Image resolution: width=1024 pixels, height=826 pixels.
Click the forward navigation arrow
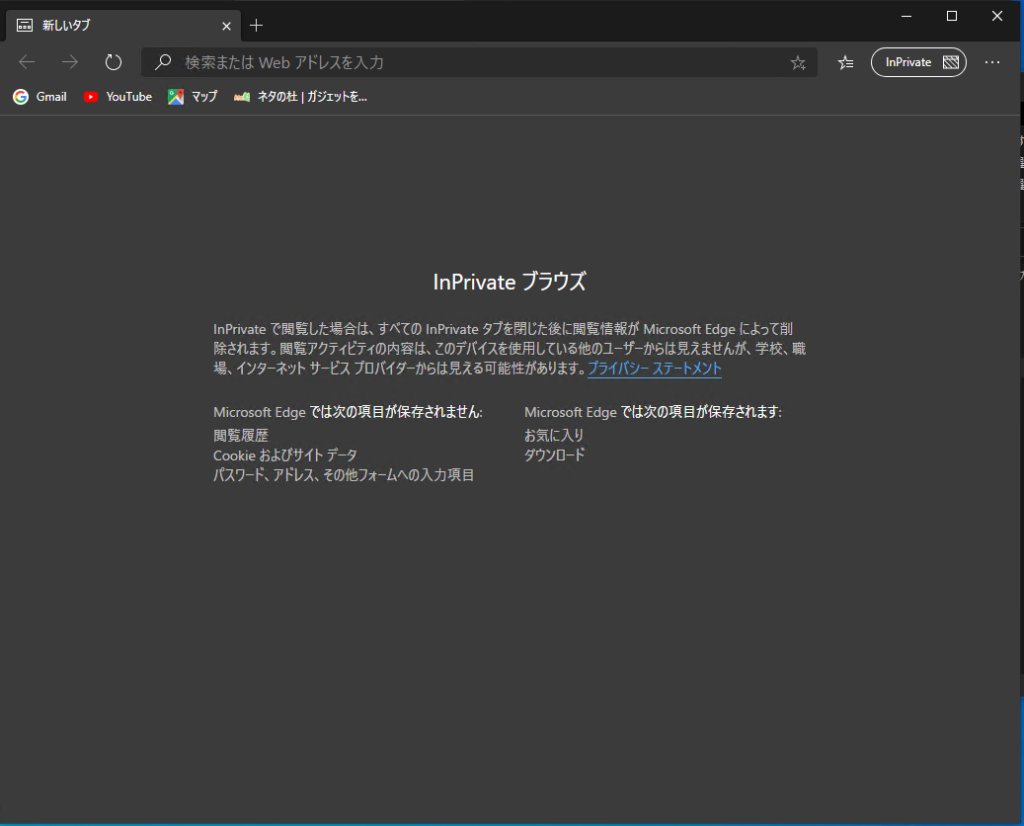pos(70,62)
